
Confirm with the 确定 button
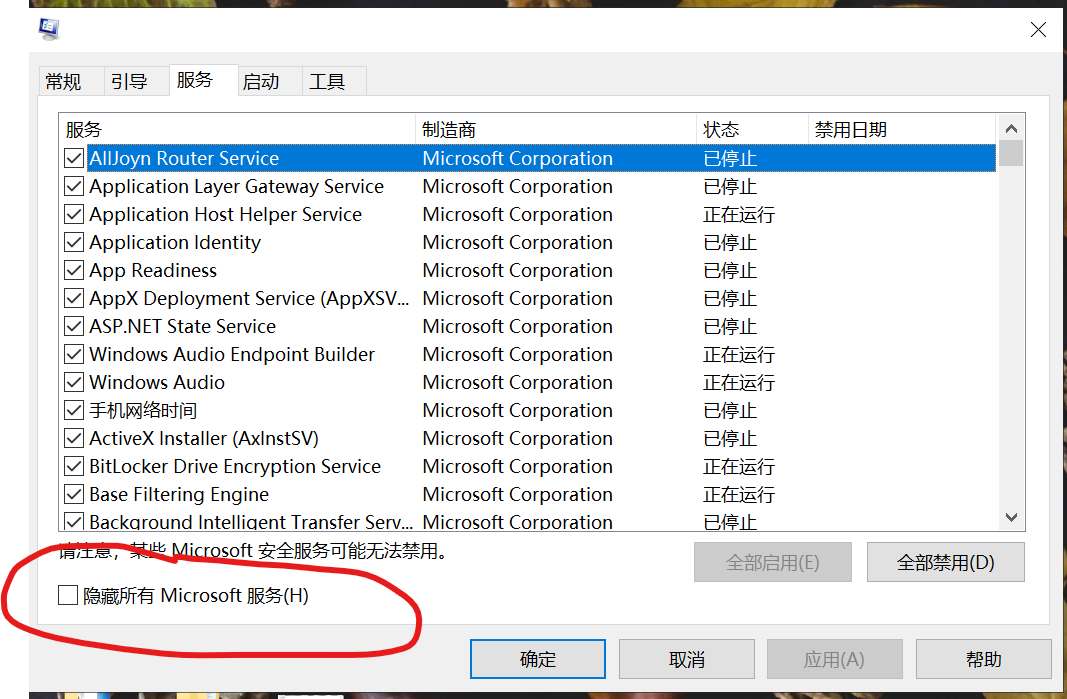pyautogui.click(x=538, y=659)
